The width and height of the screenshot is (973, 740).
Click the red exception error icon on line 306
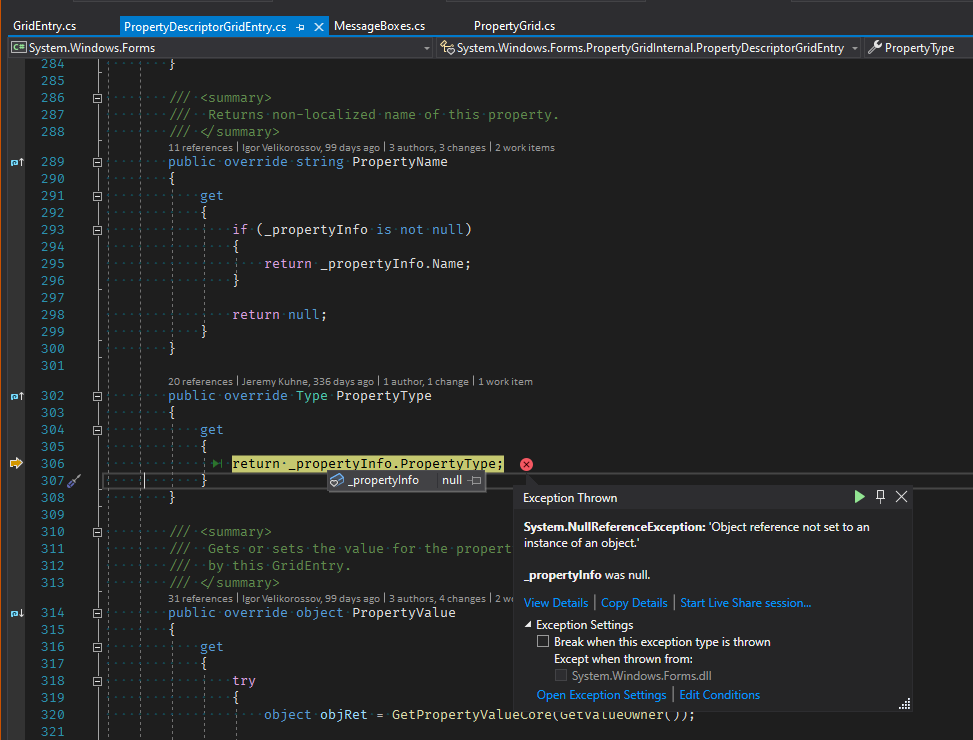click(x=526, y=463)
